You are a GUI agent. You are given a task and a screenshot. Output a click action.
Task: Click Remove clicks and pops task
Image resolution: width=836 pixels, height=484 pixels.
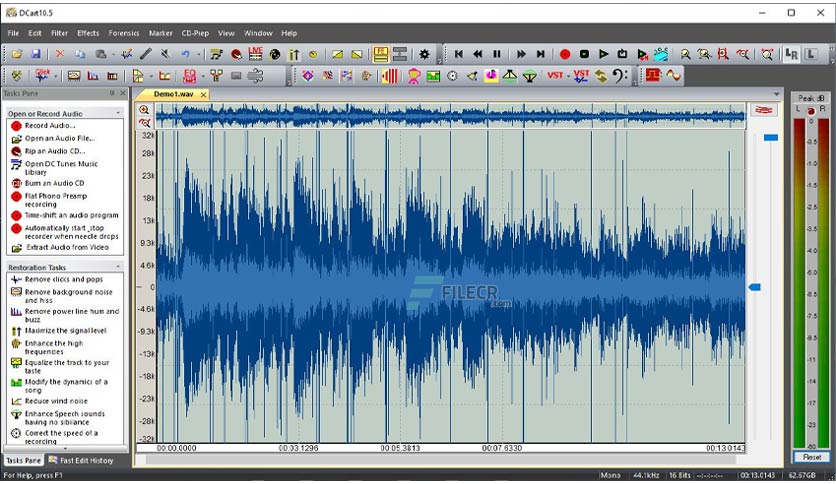point(64,279)
